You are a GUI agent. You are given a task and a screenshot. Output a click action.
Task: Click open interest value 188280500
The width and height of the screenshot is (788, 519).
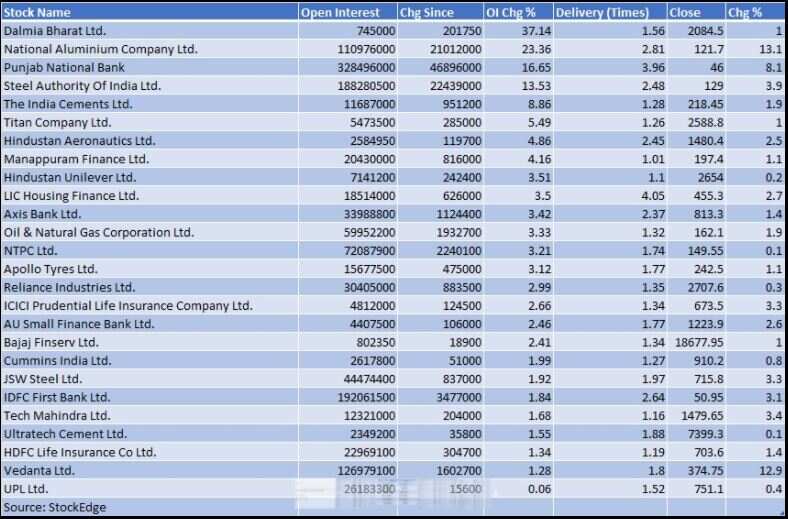click(366, 86)
